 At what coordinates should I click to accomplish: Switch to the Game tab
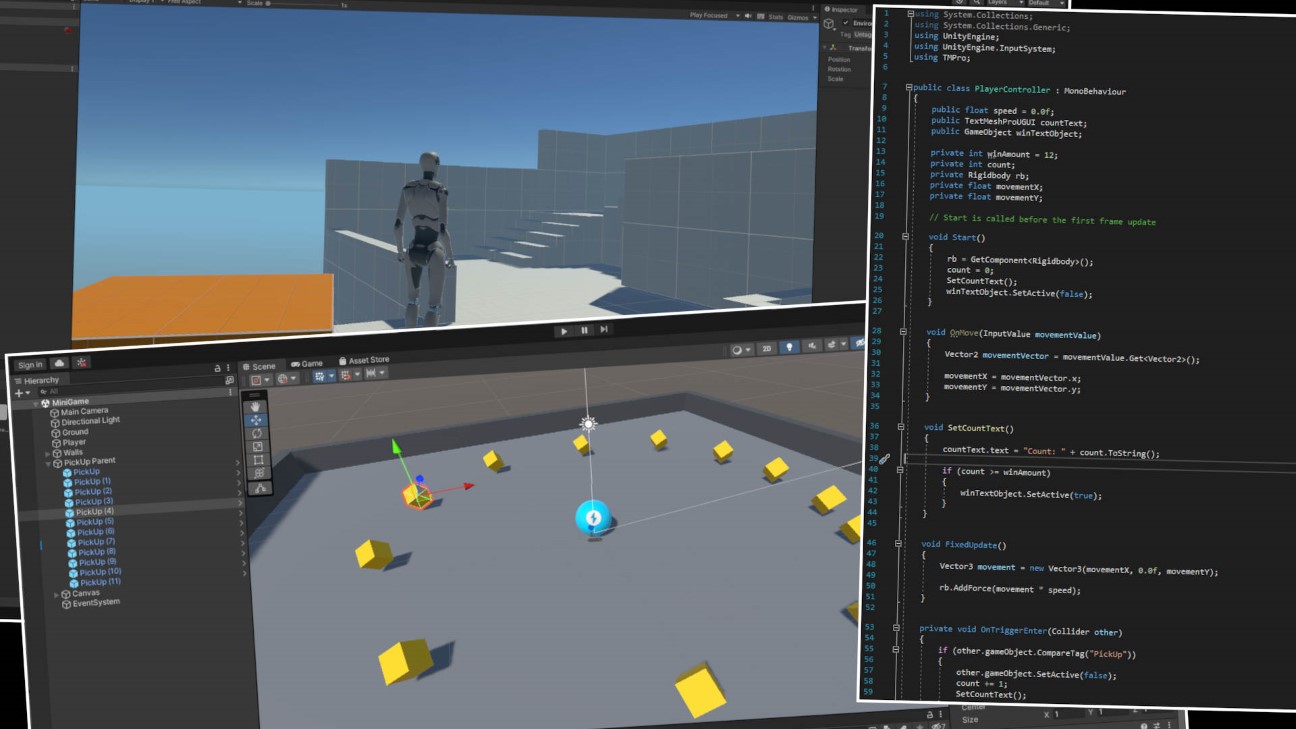click(308, 364)
